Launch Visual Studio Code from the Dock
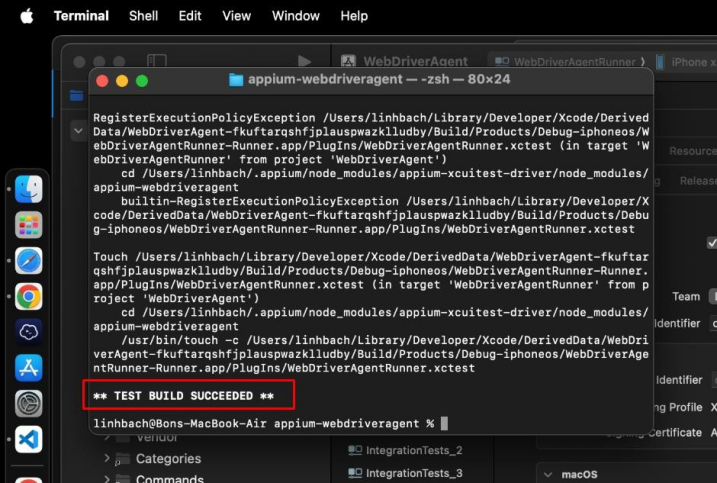717x483 pixels. (28, 439)
